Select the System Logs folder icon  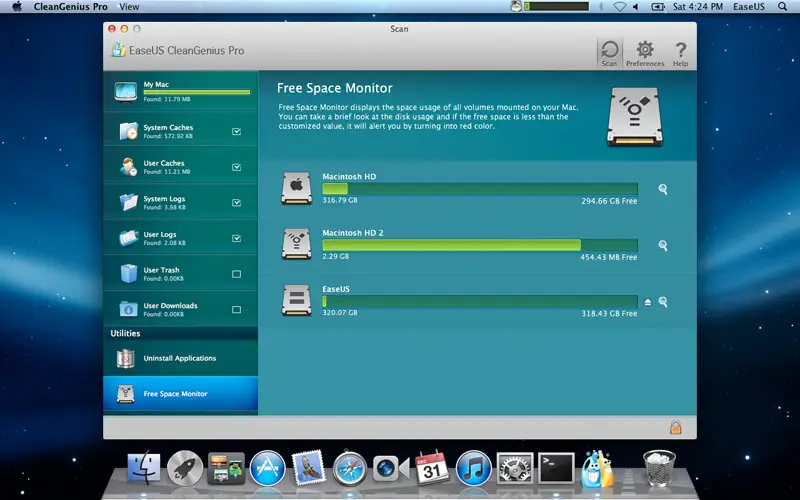129,203
